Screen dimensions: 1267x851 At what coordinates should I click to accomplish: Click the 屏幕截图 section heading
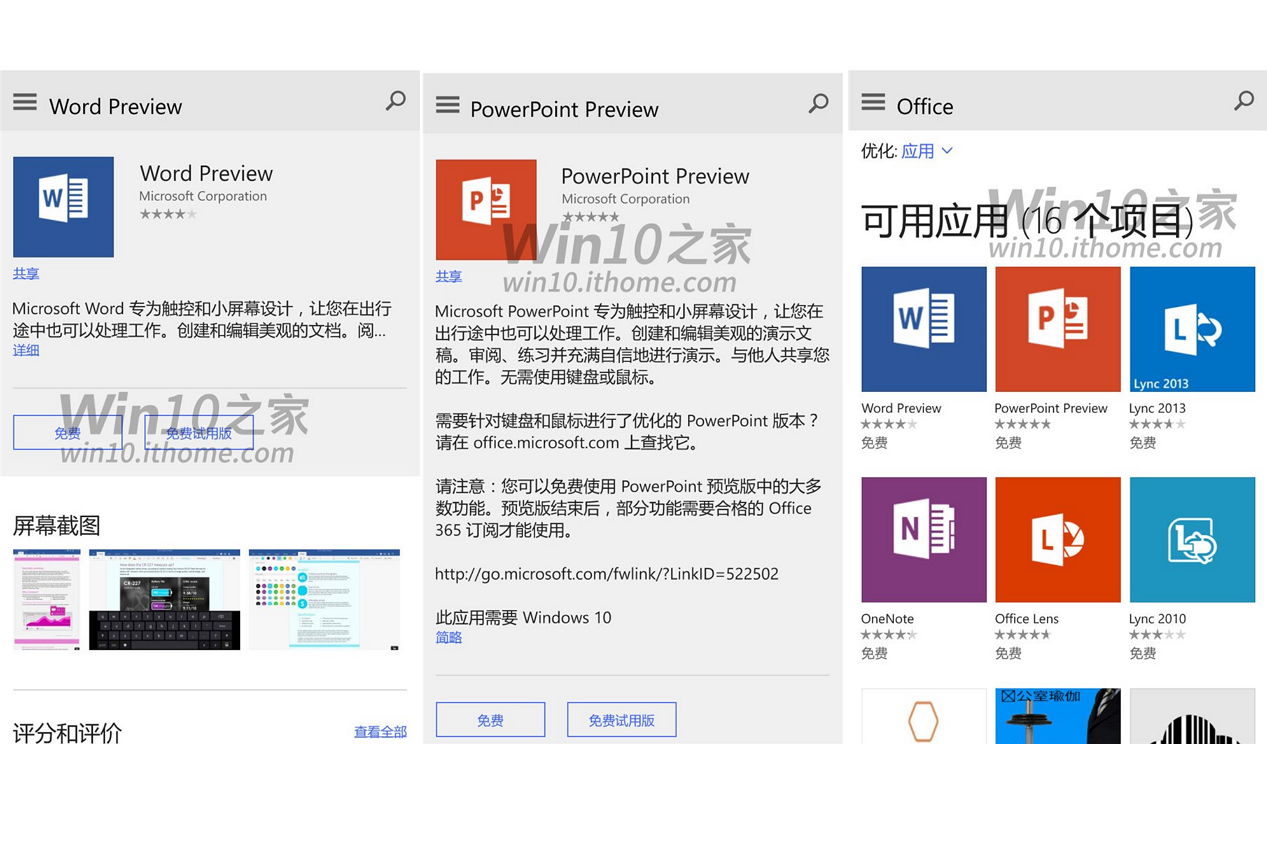click(57, 526)
